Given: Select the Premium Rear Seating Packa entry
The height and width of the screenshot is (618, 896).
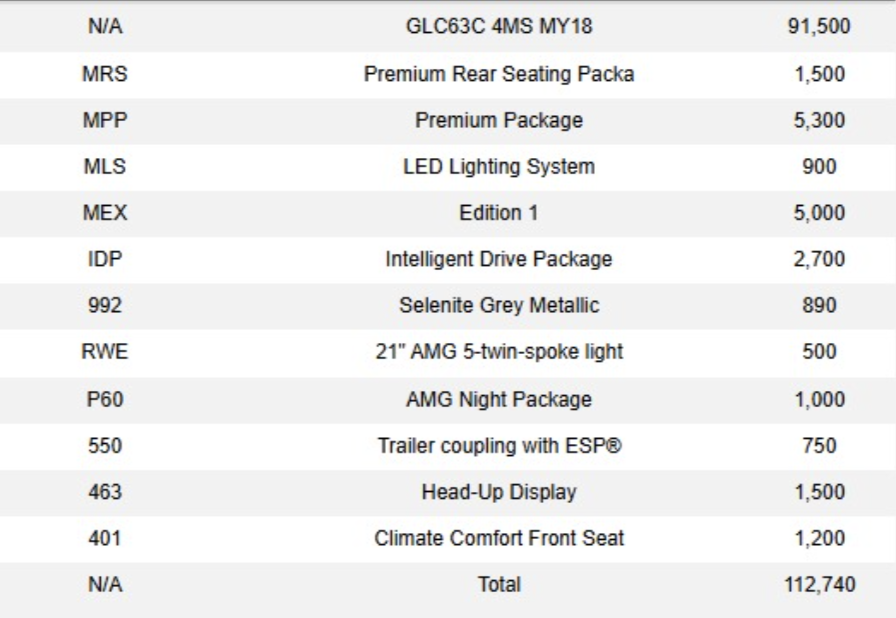Looking at the screenshot, I should tap(499, 74).
